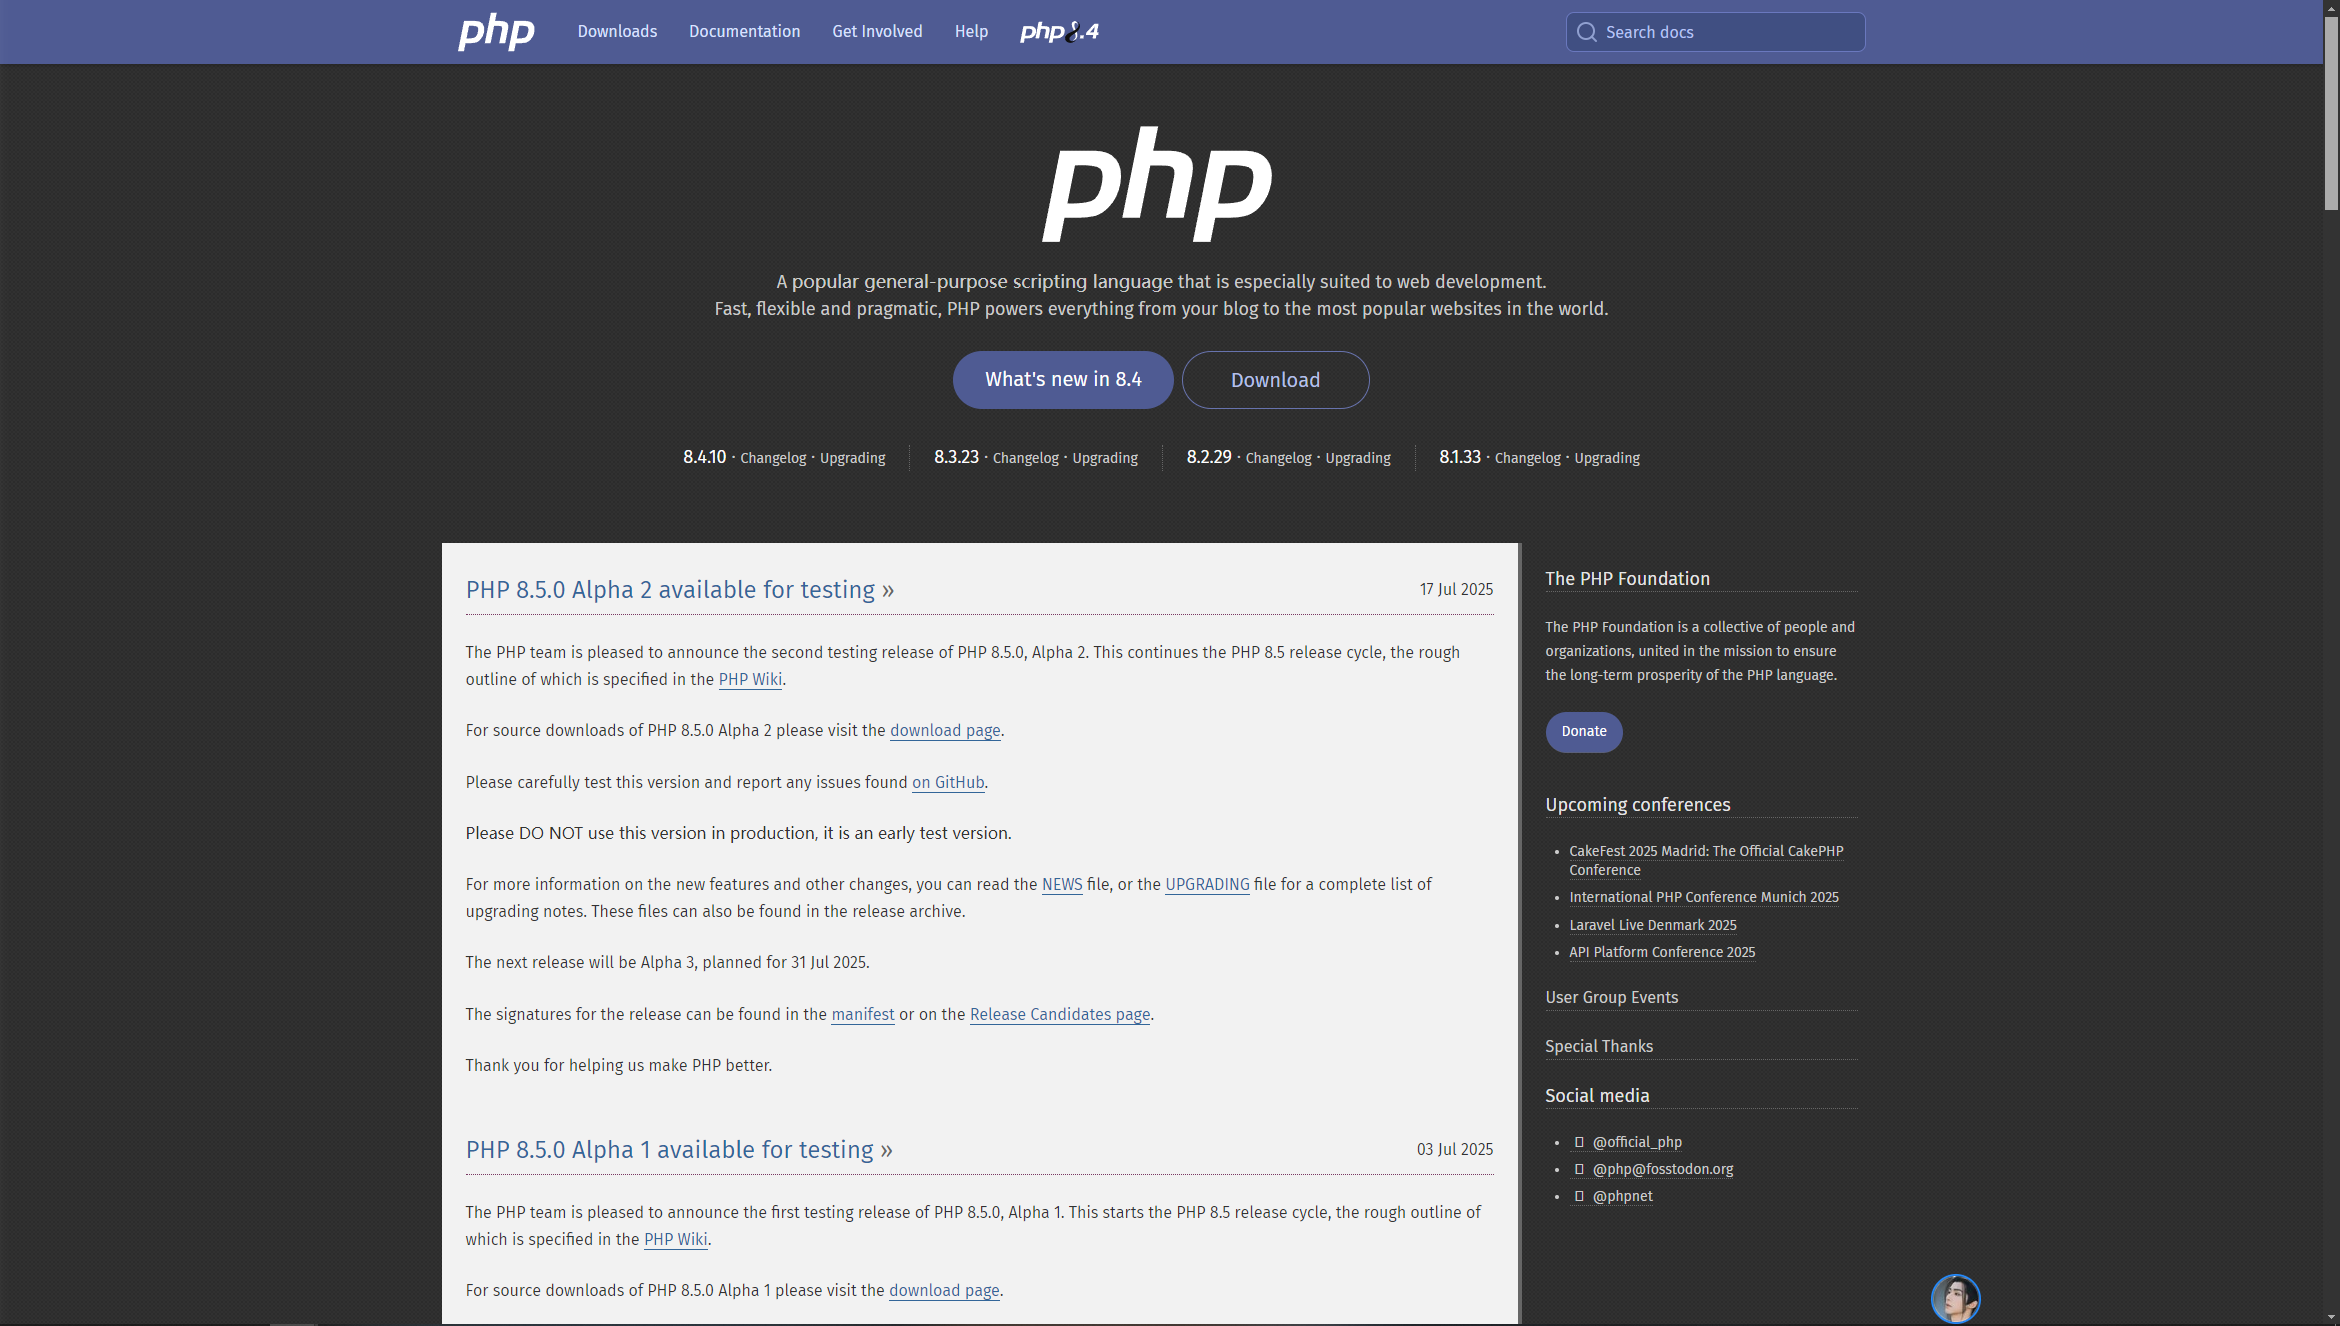
Task: Open the Downloads menu item
Action: click(x=617, y=32)
